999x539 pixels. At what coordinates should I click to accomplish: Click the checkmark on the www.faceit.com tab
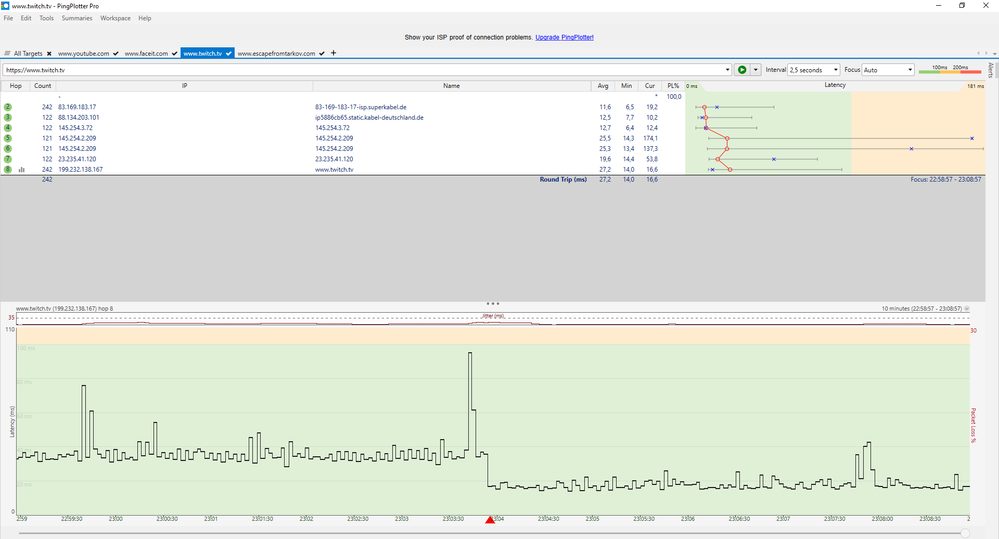175,54
